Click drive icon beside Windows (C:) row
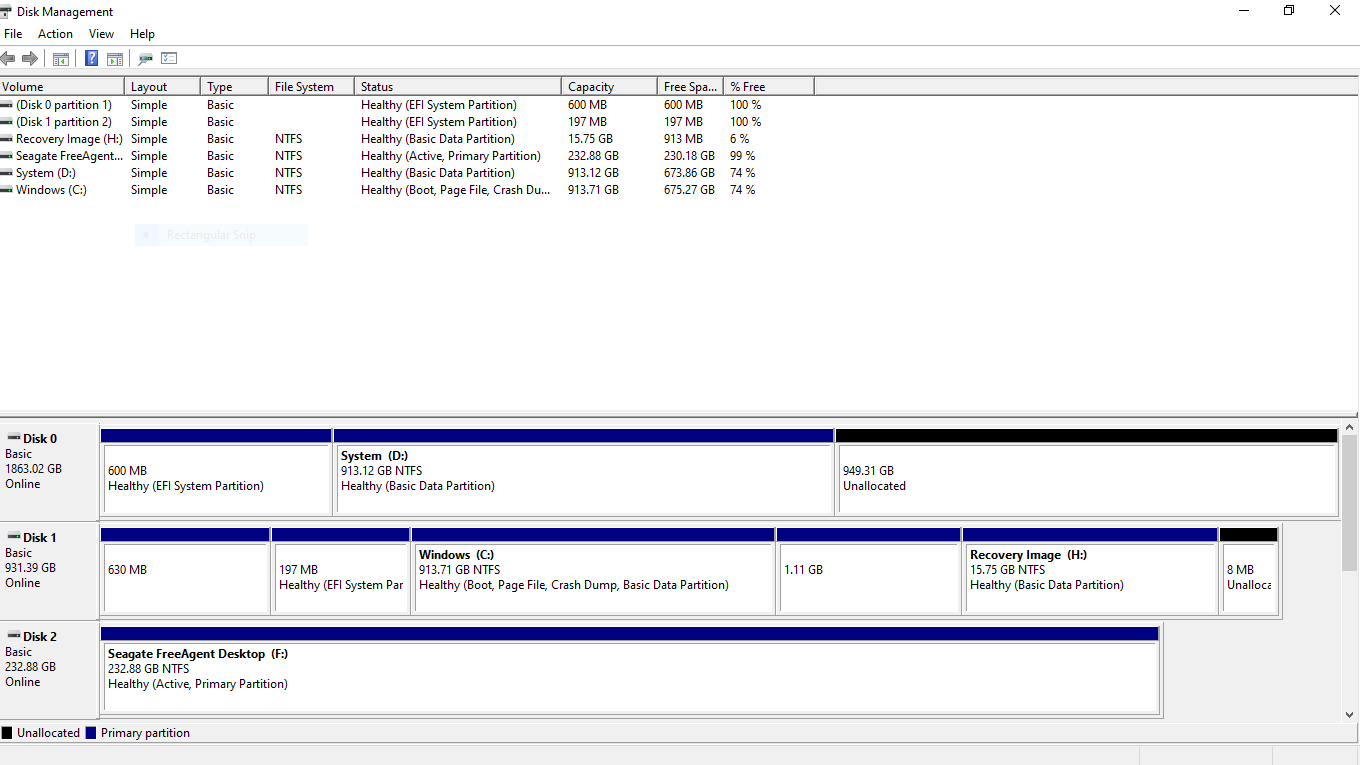1360x765 pixels. (7, 190)
